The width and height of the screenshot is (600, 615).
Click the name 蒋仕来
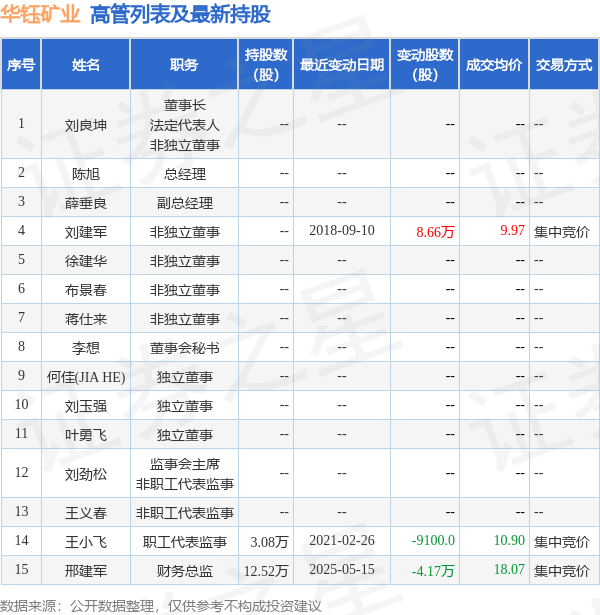click(x=85, y=319)
